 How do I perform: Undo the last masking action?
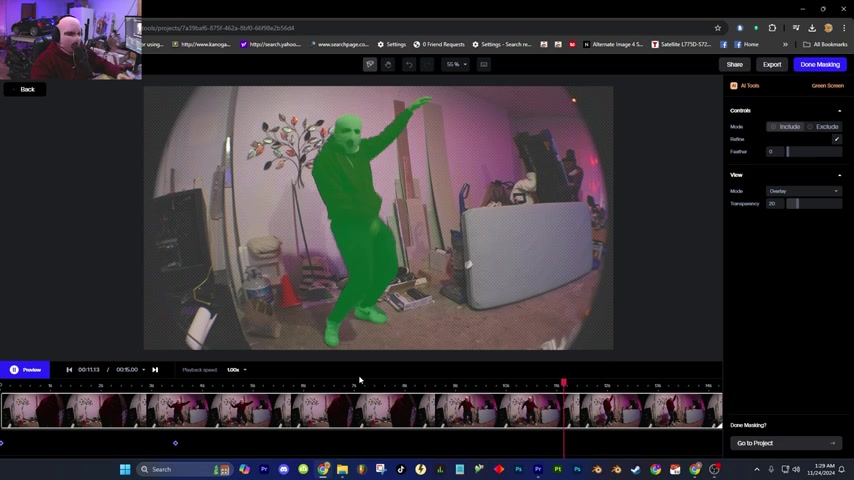409,64
